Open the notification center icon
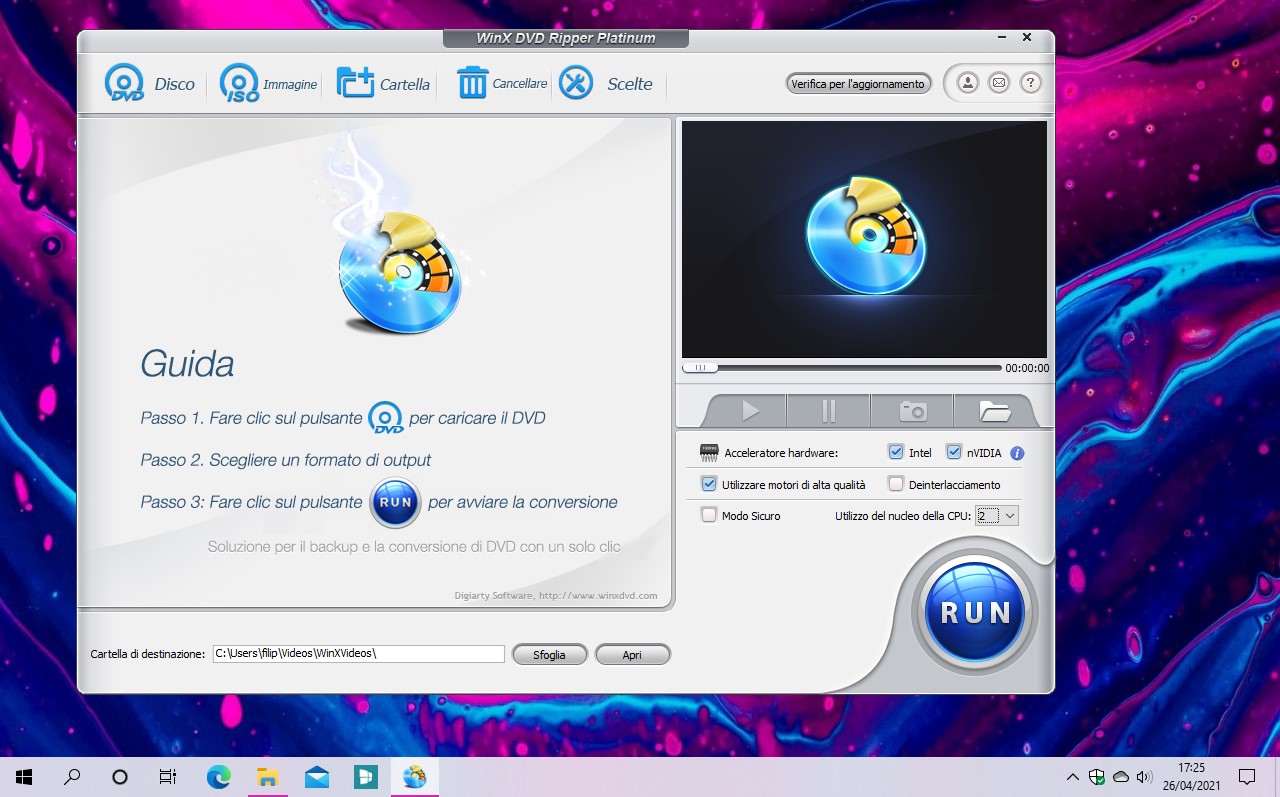Image resolution: width=1280 pixels, height=797 pixels. tap(1247, 776)
